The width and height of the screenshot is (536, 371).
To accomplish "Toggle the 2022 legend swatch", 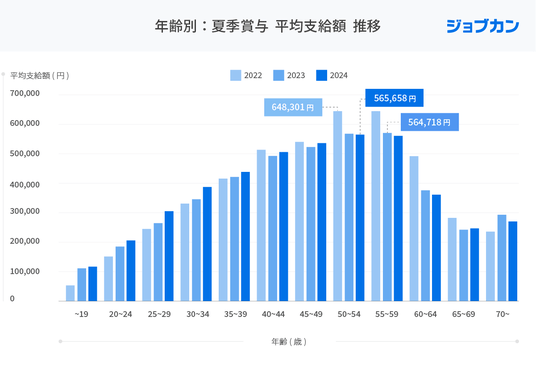I will 236,75.
